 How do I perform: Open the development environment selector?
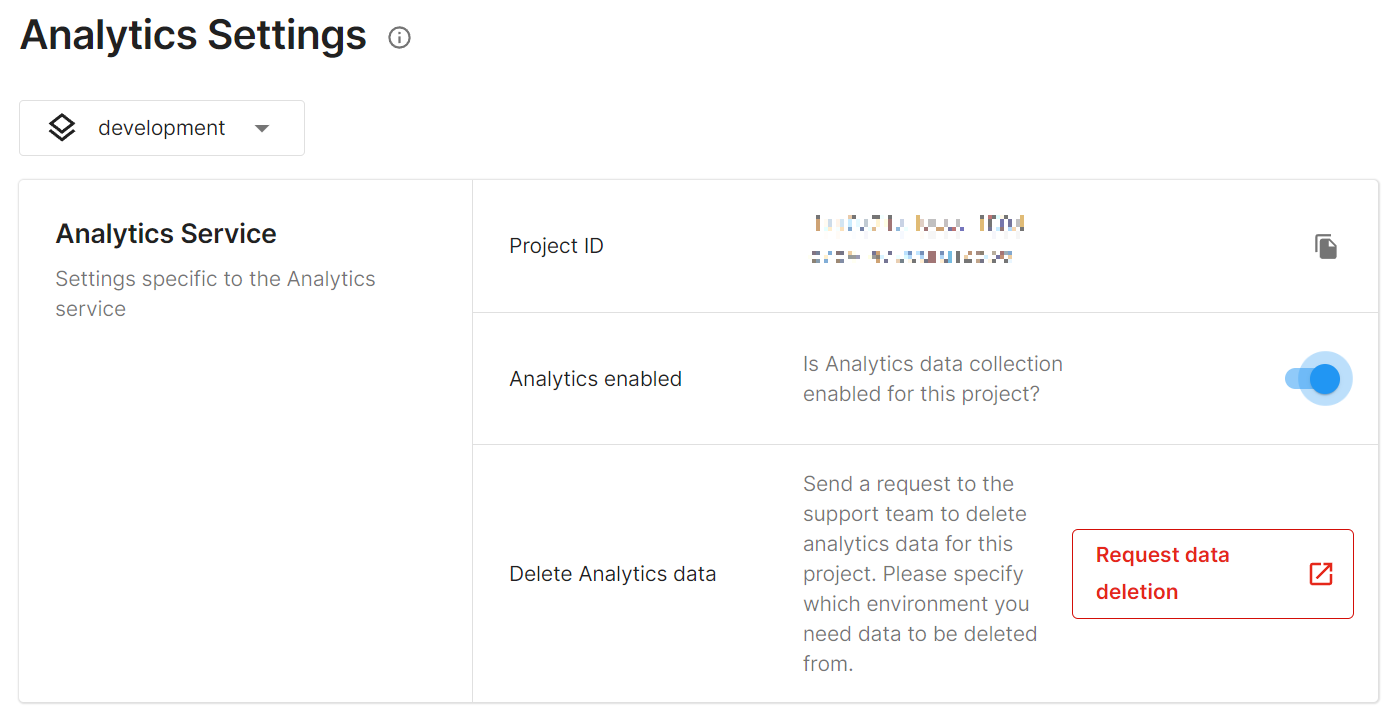162,128
